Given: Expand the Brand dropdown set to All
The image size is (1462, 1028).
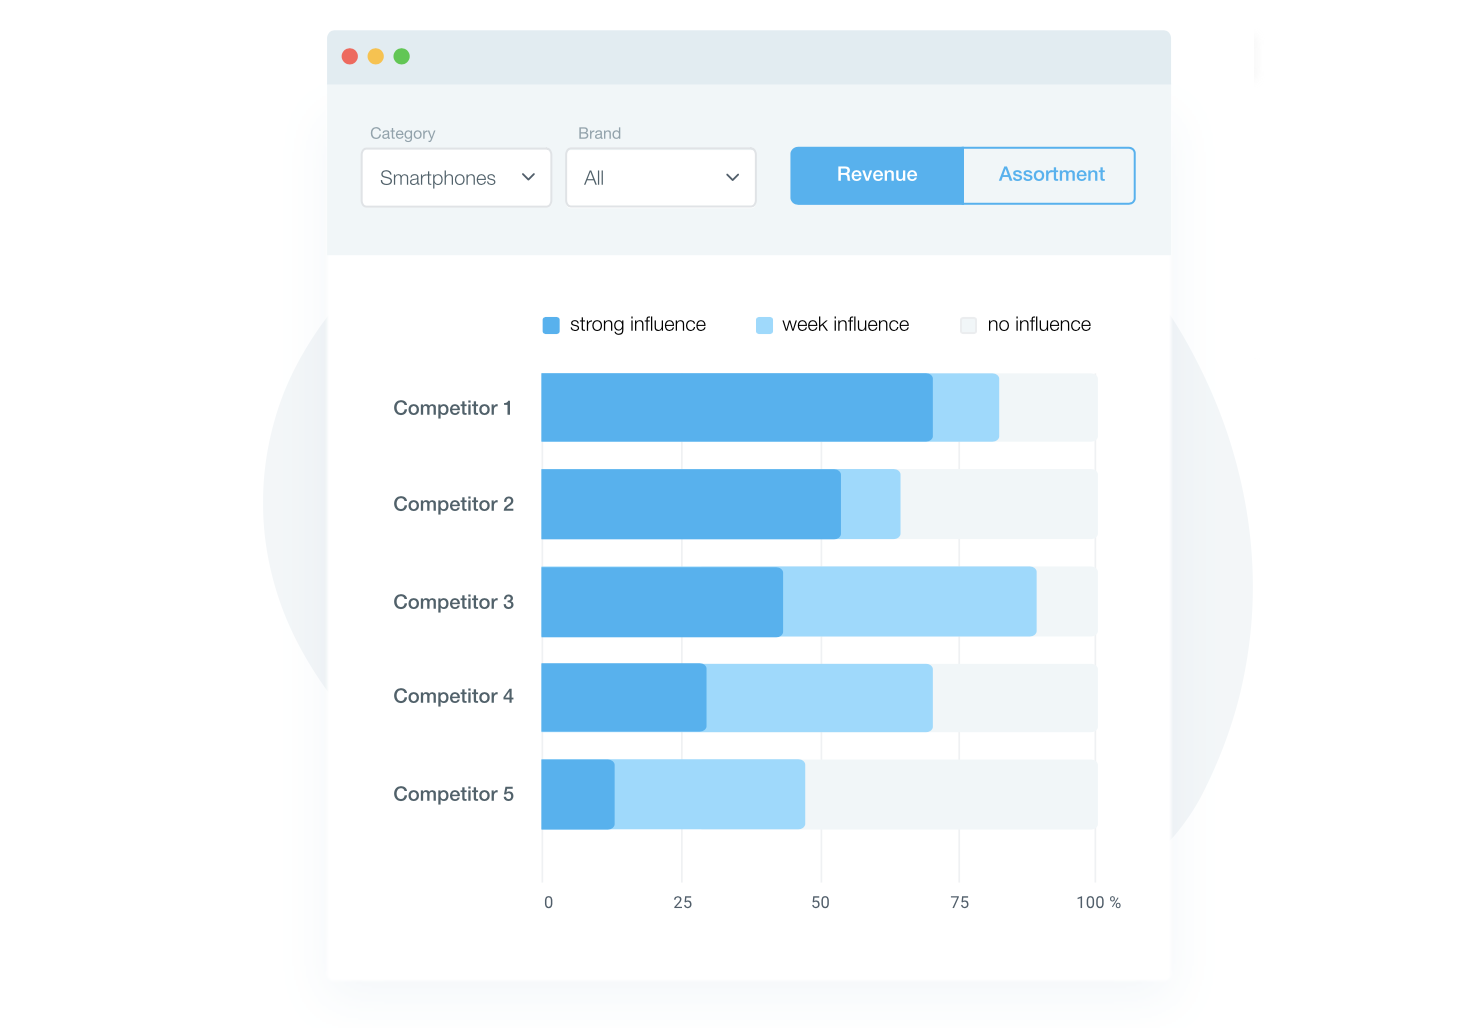Looking at the screenshot, I should (x=660, y=178).
